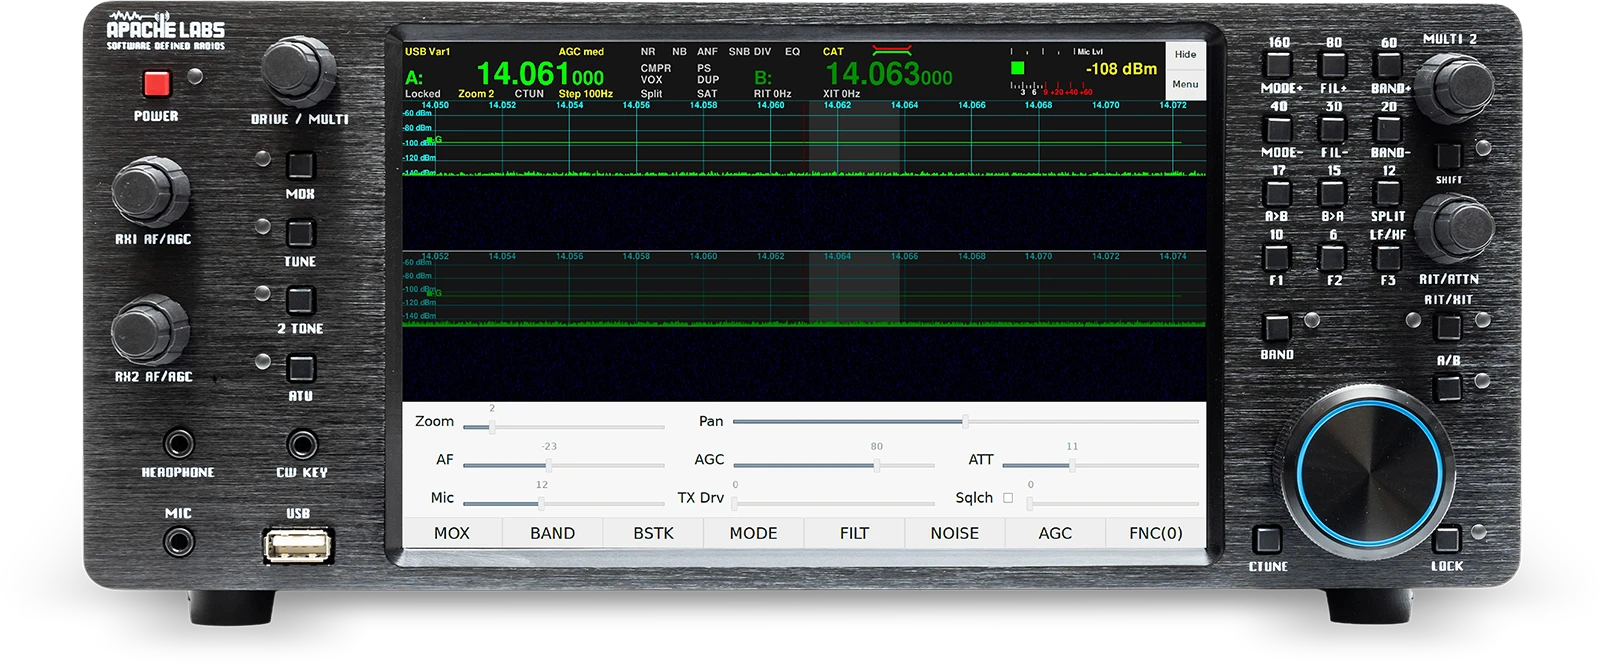Open the FILT menu tab

pos(854,533)
